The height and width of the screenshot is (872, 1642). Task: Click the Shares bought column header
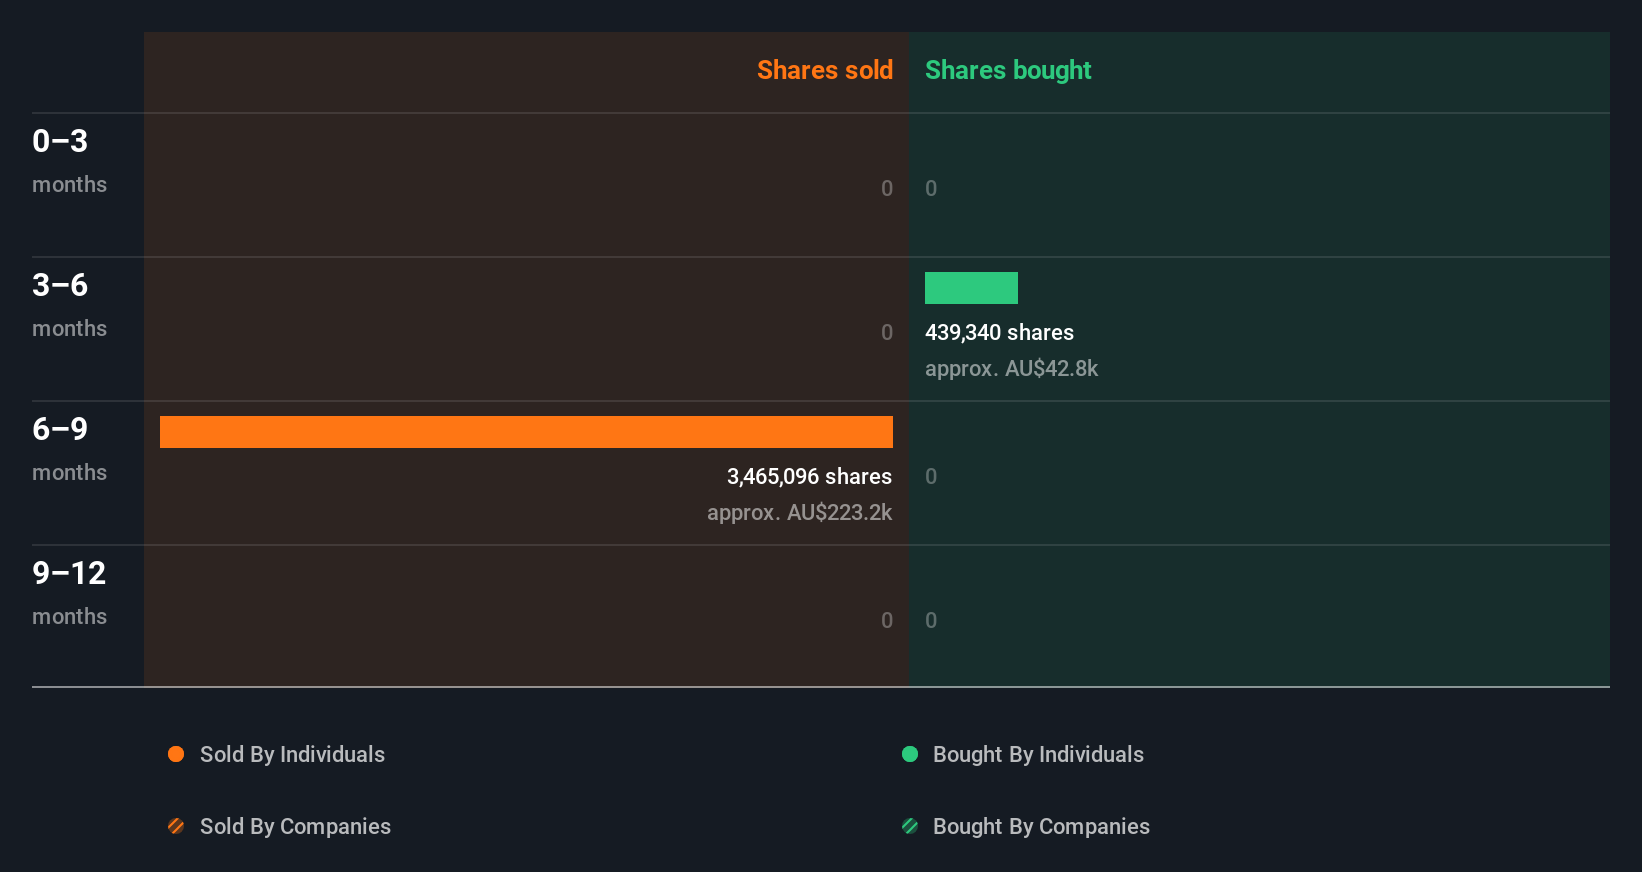tap(1008, 70)
